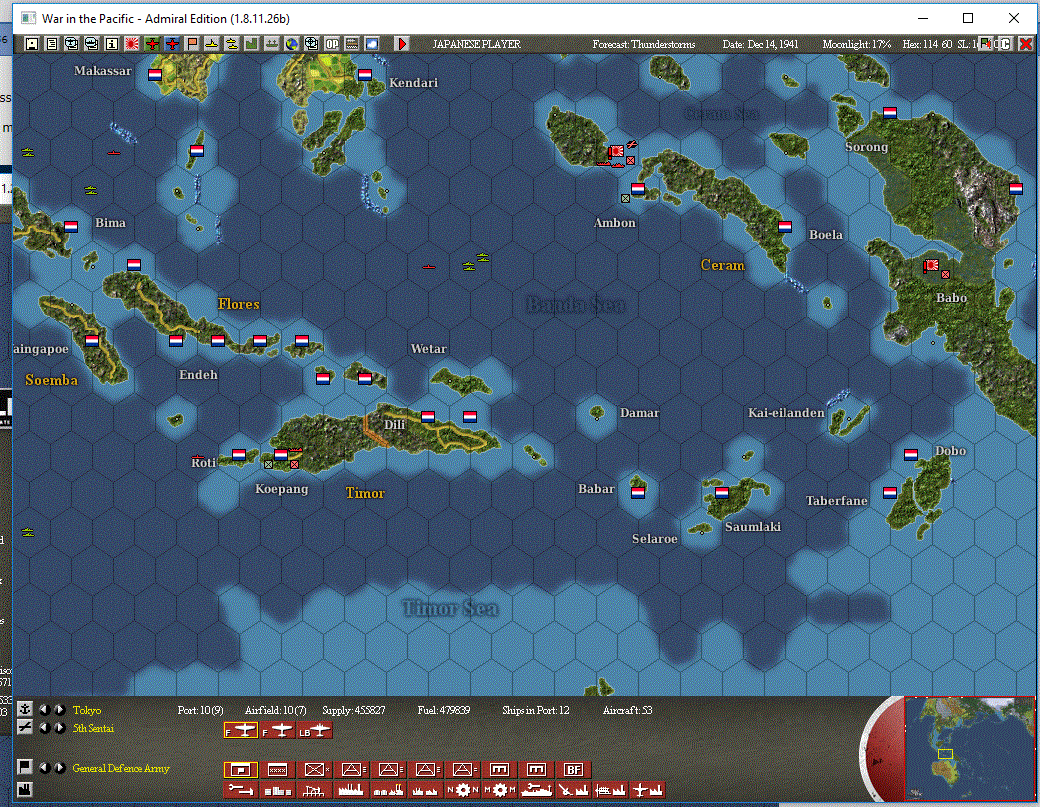Screen dimensions: 1040x807
Task: Click the Dutch flag at Saumlaki island
Action: click(722, 493)
